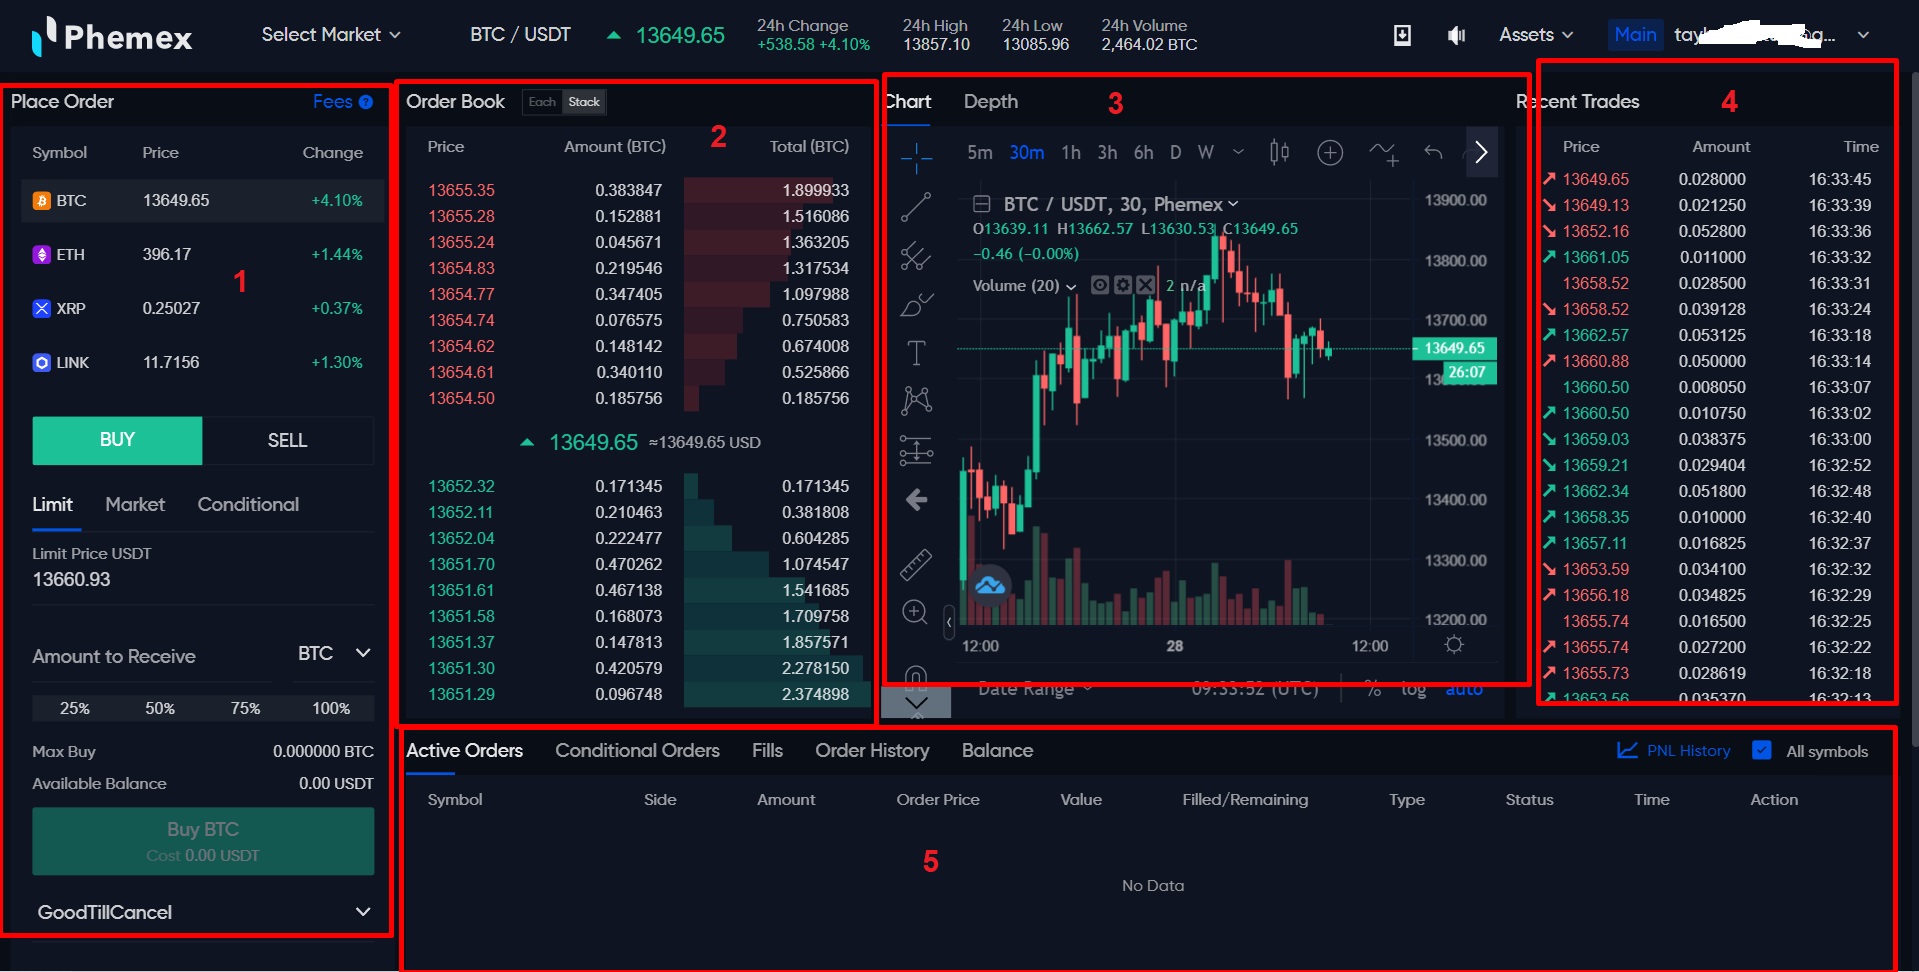Switch order book to Stack mode
The height and width of the screenshot is (972, 1919).
[584, 102]
